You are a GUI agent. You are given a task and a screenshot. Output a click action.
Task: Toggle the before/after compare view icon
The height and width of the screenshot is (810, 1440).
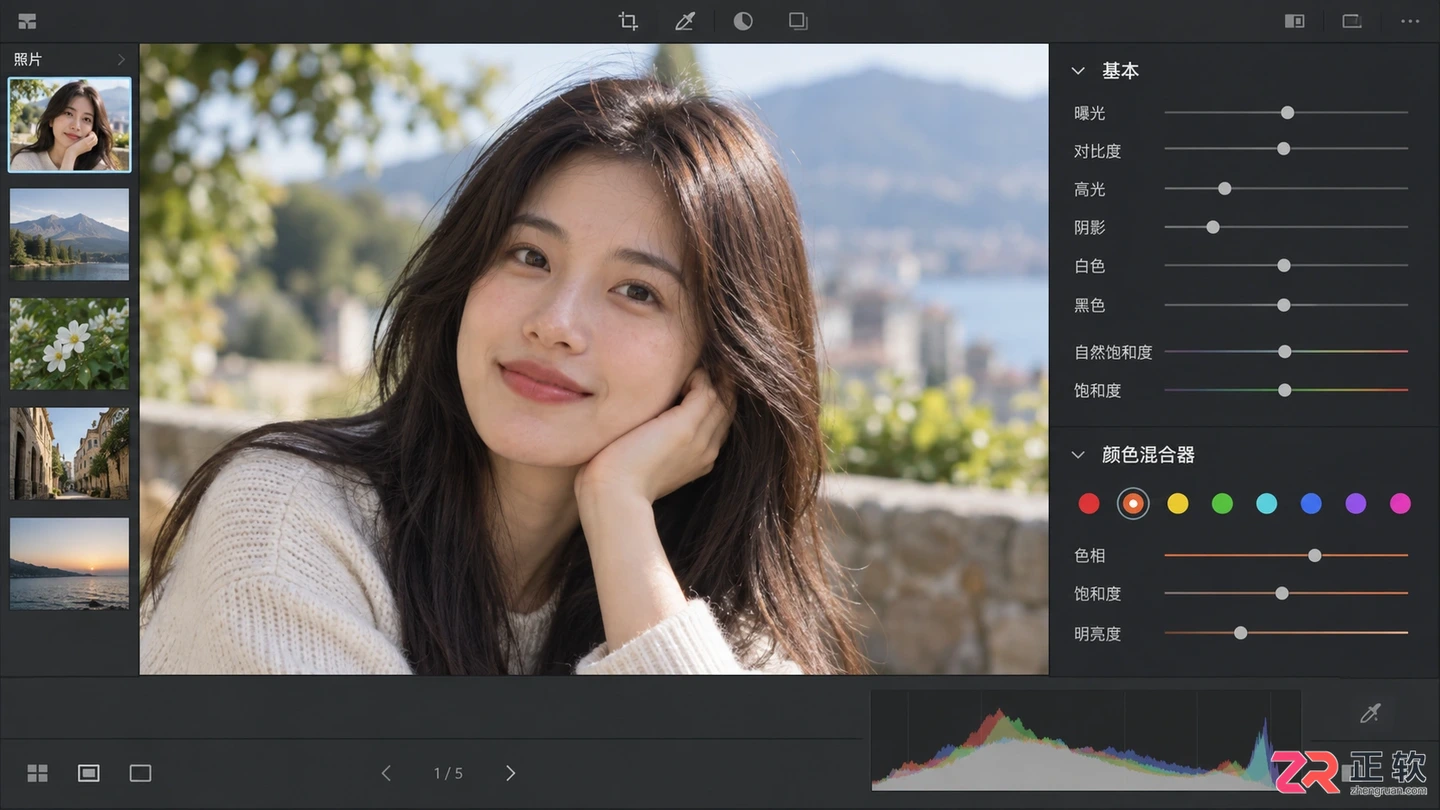pyautogui.click(x=1295, y=21)
